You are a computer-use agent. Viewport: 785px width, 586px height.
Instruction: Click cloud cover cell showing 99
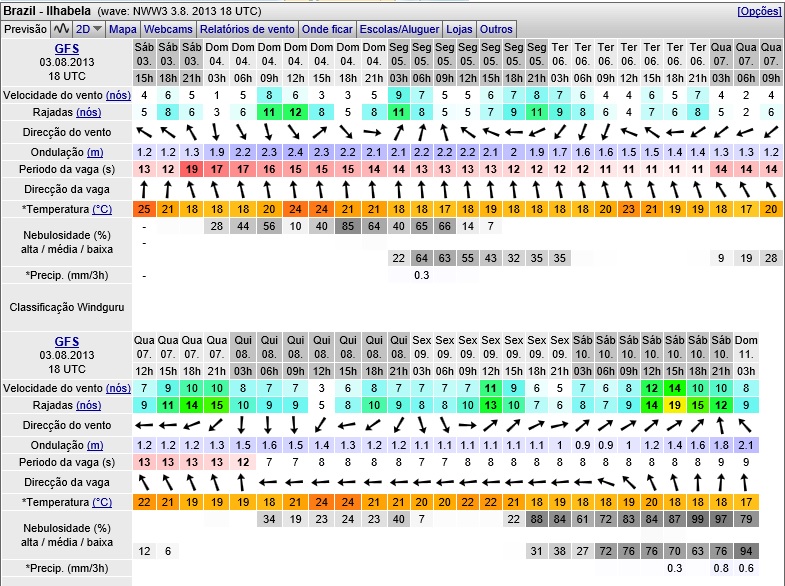tap(697, 519)
